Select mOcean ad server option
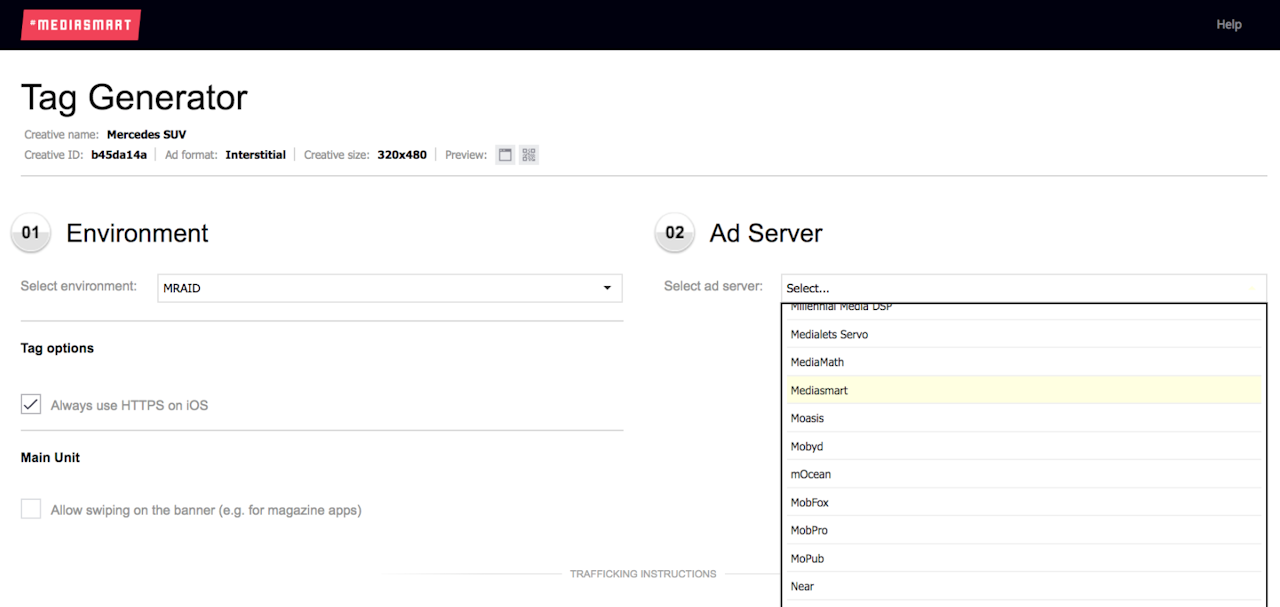 click(x=1023, y=474)
